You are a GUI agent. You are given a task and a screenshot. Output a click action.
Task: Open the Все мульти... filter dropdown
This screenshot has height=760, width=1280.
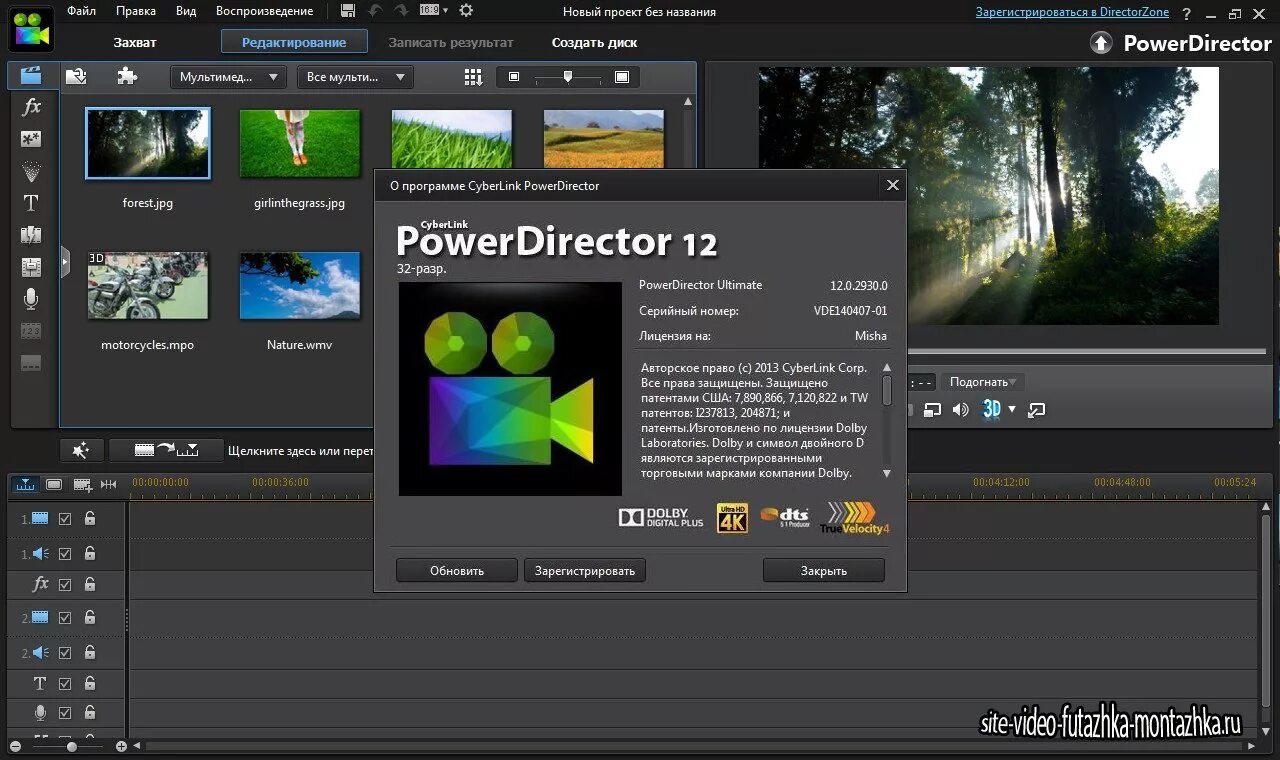coord(355,77)
